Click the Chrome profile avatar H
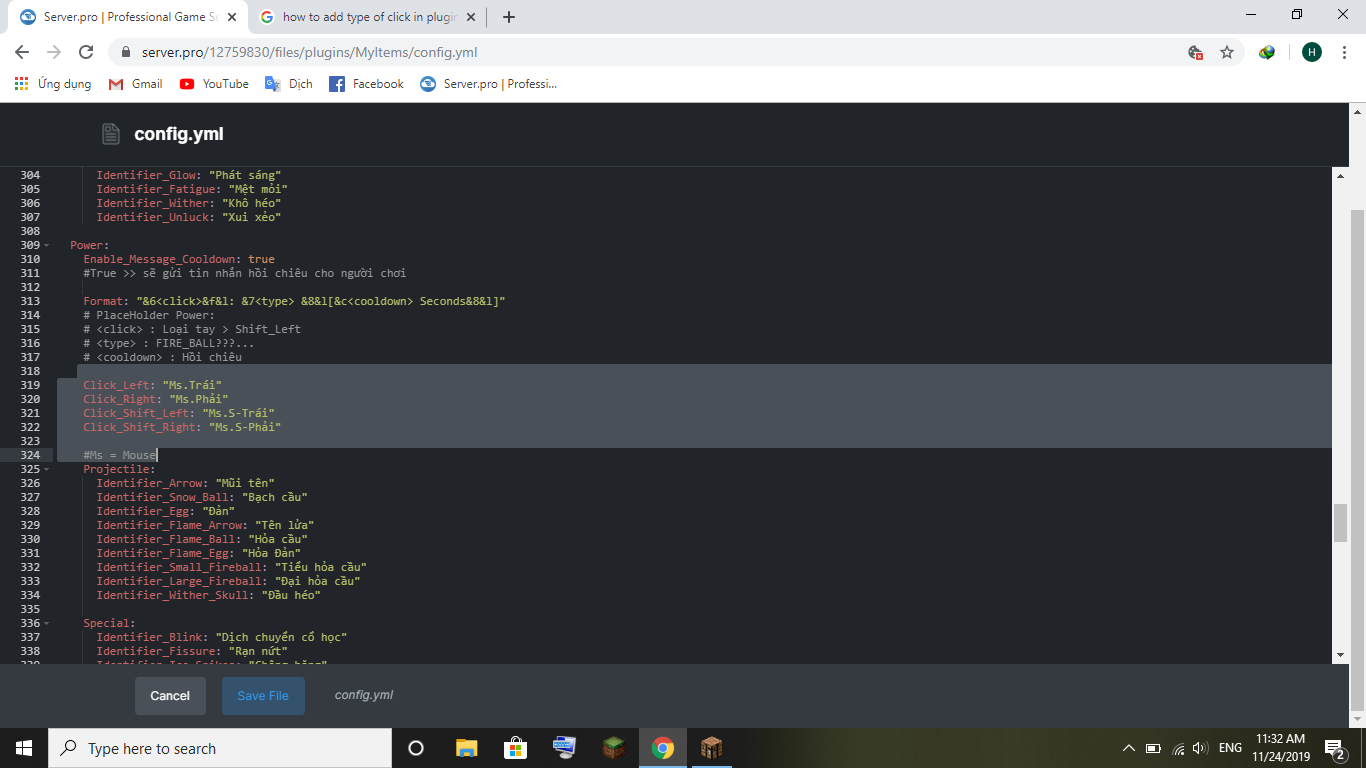Image resolution: width=1366 pixels, height=768 pixels. (1311, 52)
